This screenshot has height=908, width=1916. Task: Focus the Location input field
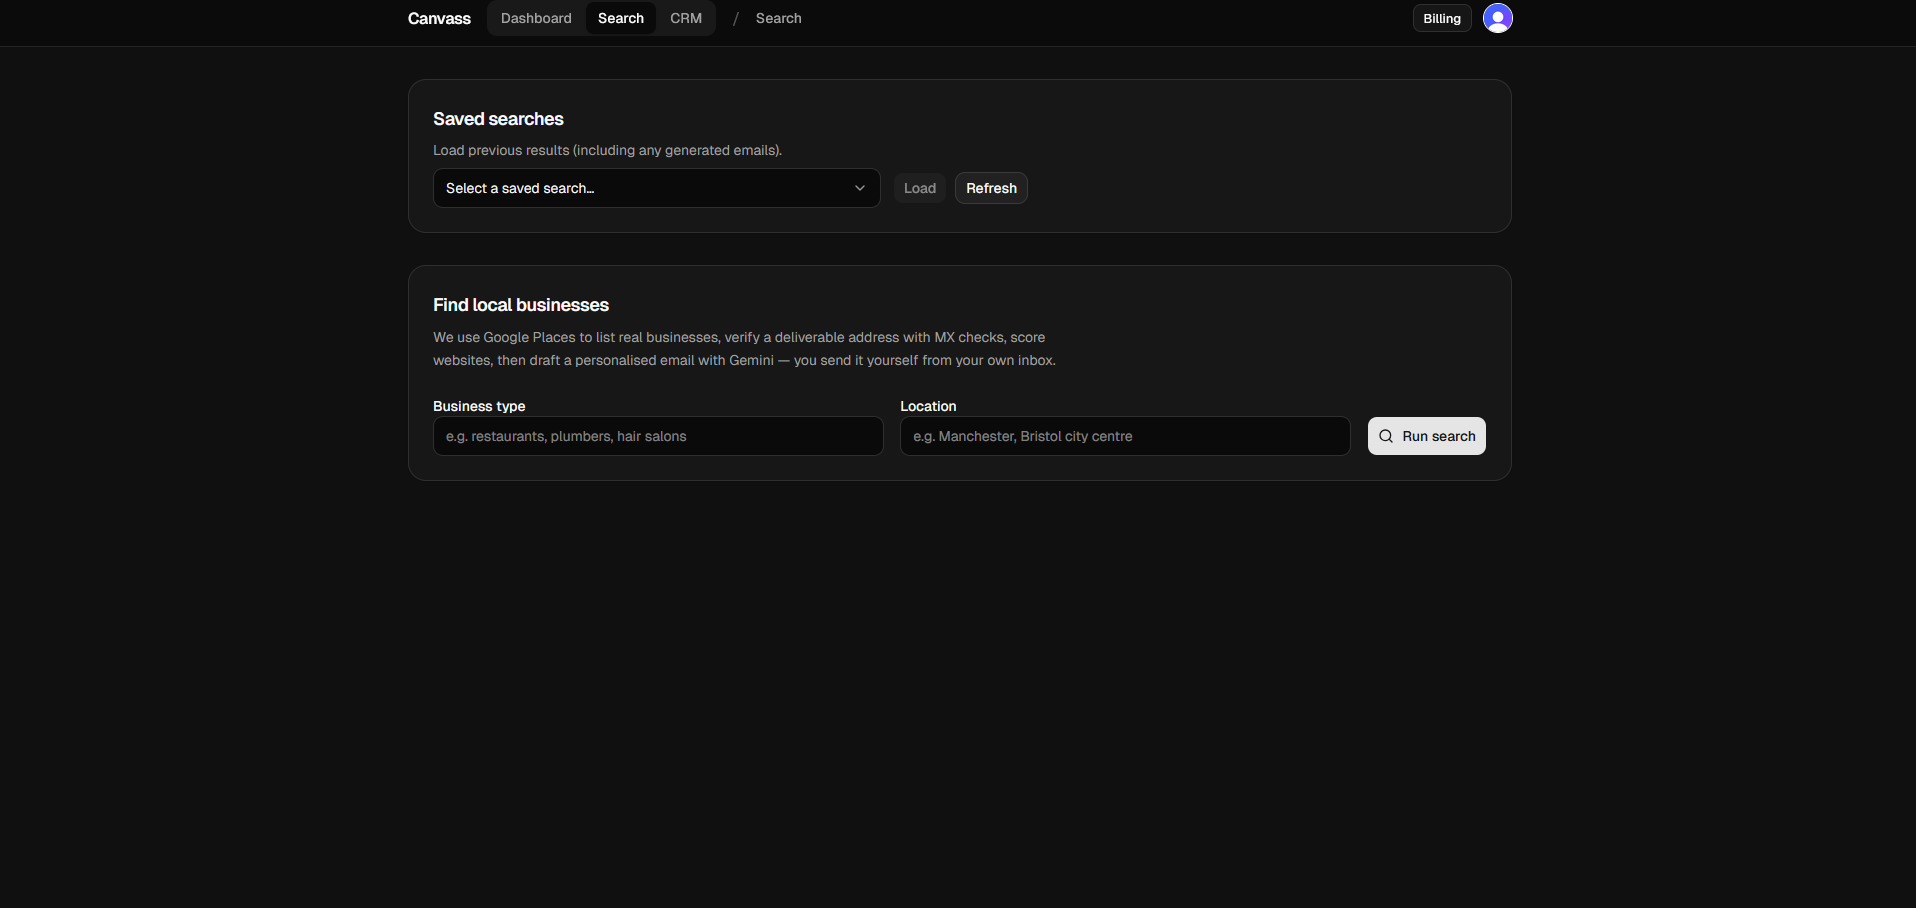[1125, 436]
